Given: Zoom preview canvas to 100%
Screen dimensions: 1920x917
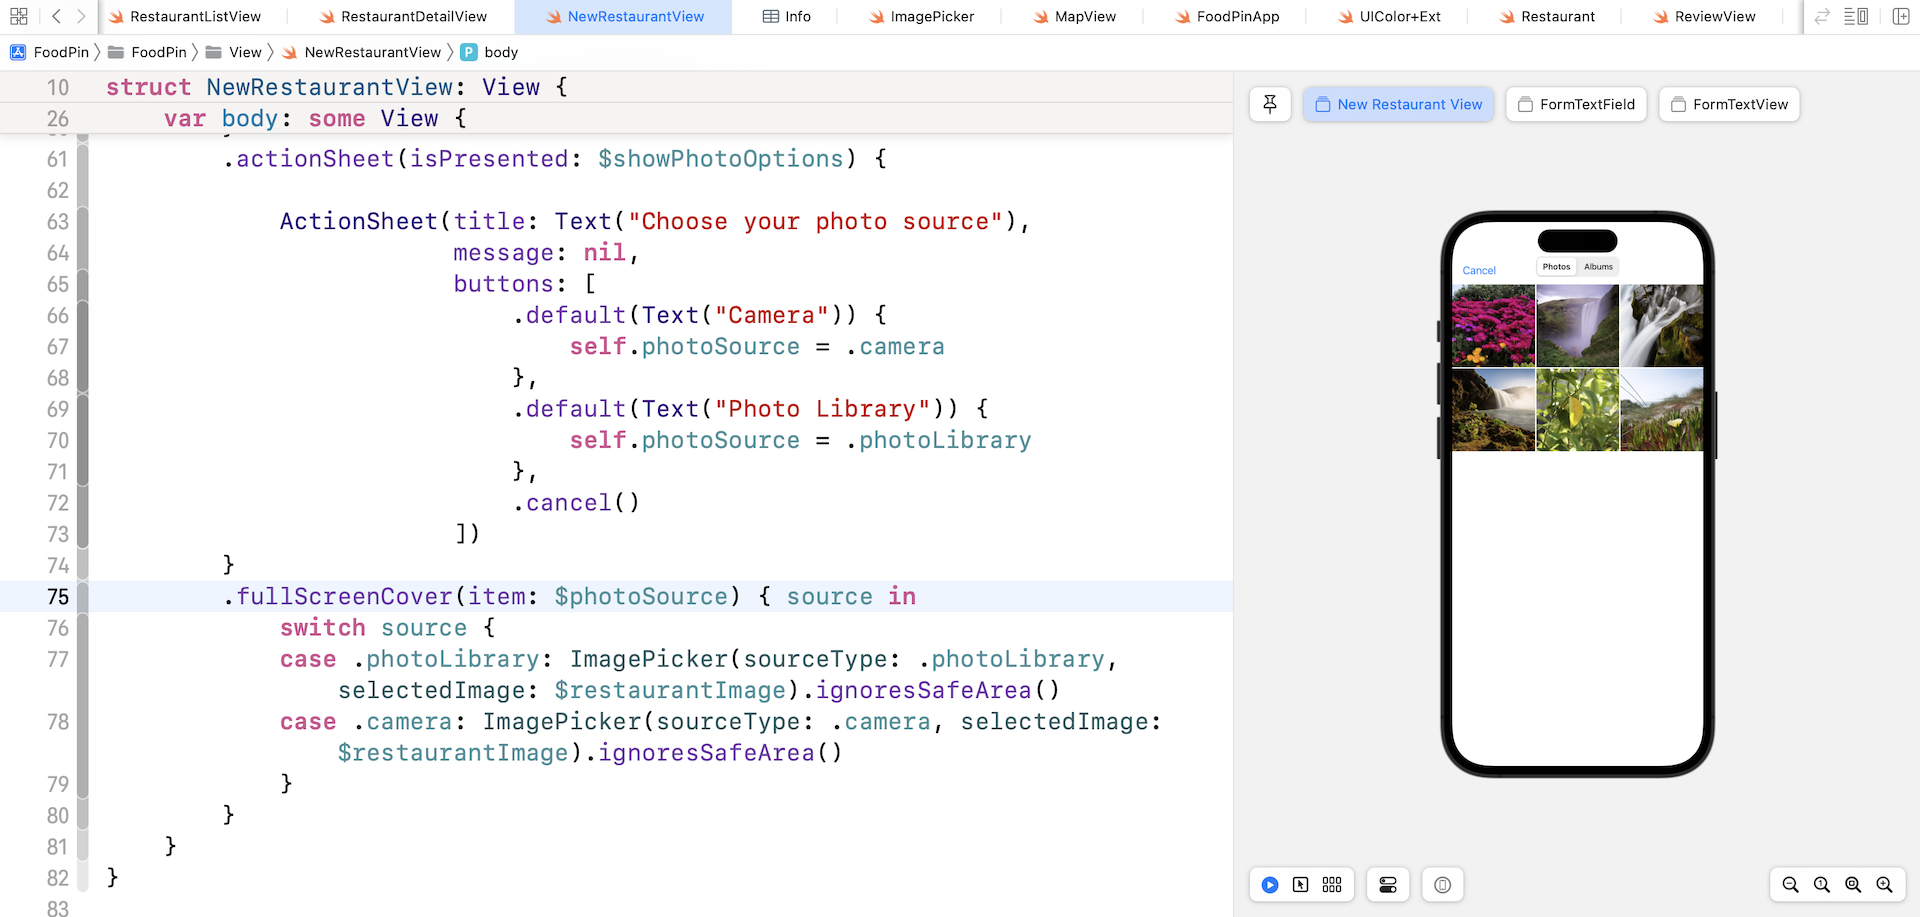Looking at the screenshot, I should [x=1822, y=885].
